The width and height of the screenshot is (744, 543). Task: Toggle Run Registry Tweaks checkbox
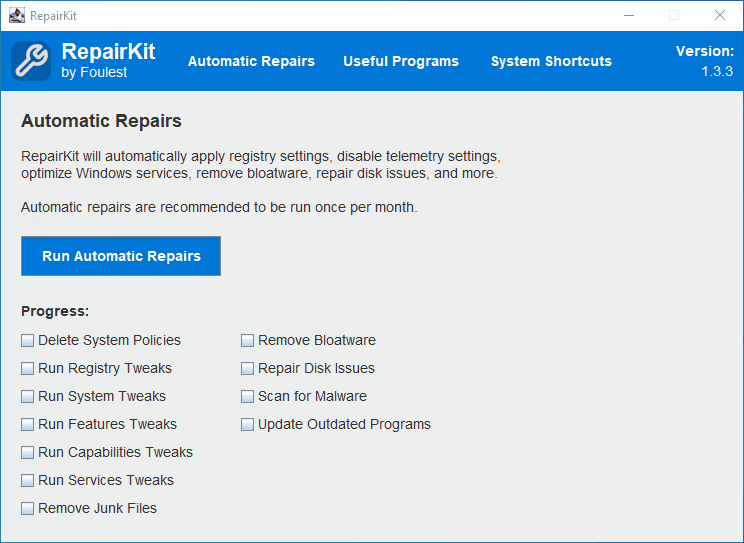tap(28, 368)
